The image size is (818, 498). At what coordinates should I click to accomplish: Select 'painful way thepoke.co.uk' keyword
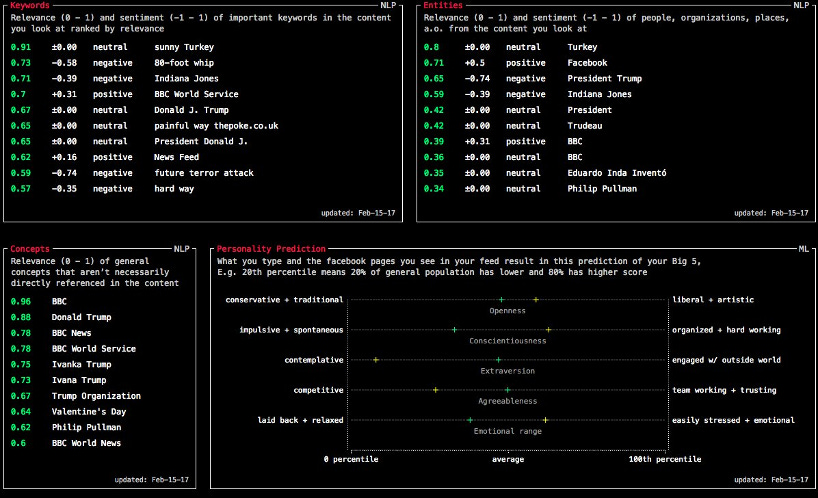pos(216,126)
